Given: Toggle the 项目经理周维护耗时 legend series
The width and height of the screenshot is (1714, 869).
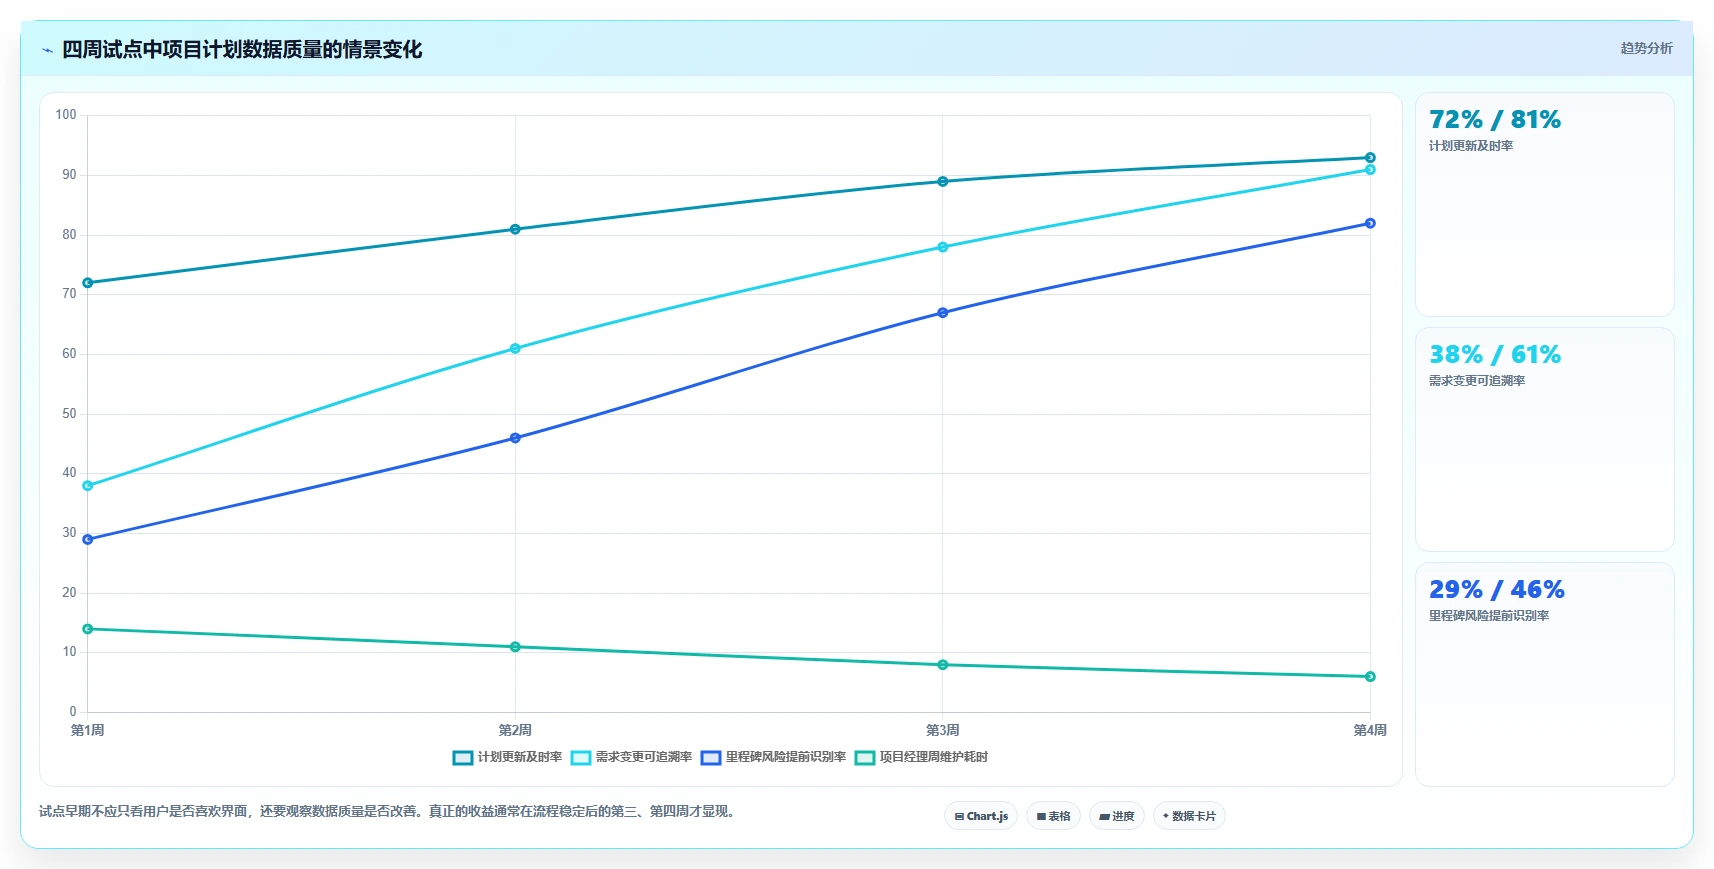Looking at the screenshot, I should point(921,757).
